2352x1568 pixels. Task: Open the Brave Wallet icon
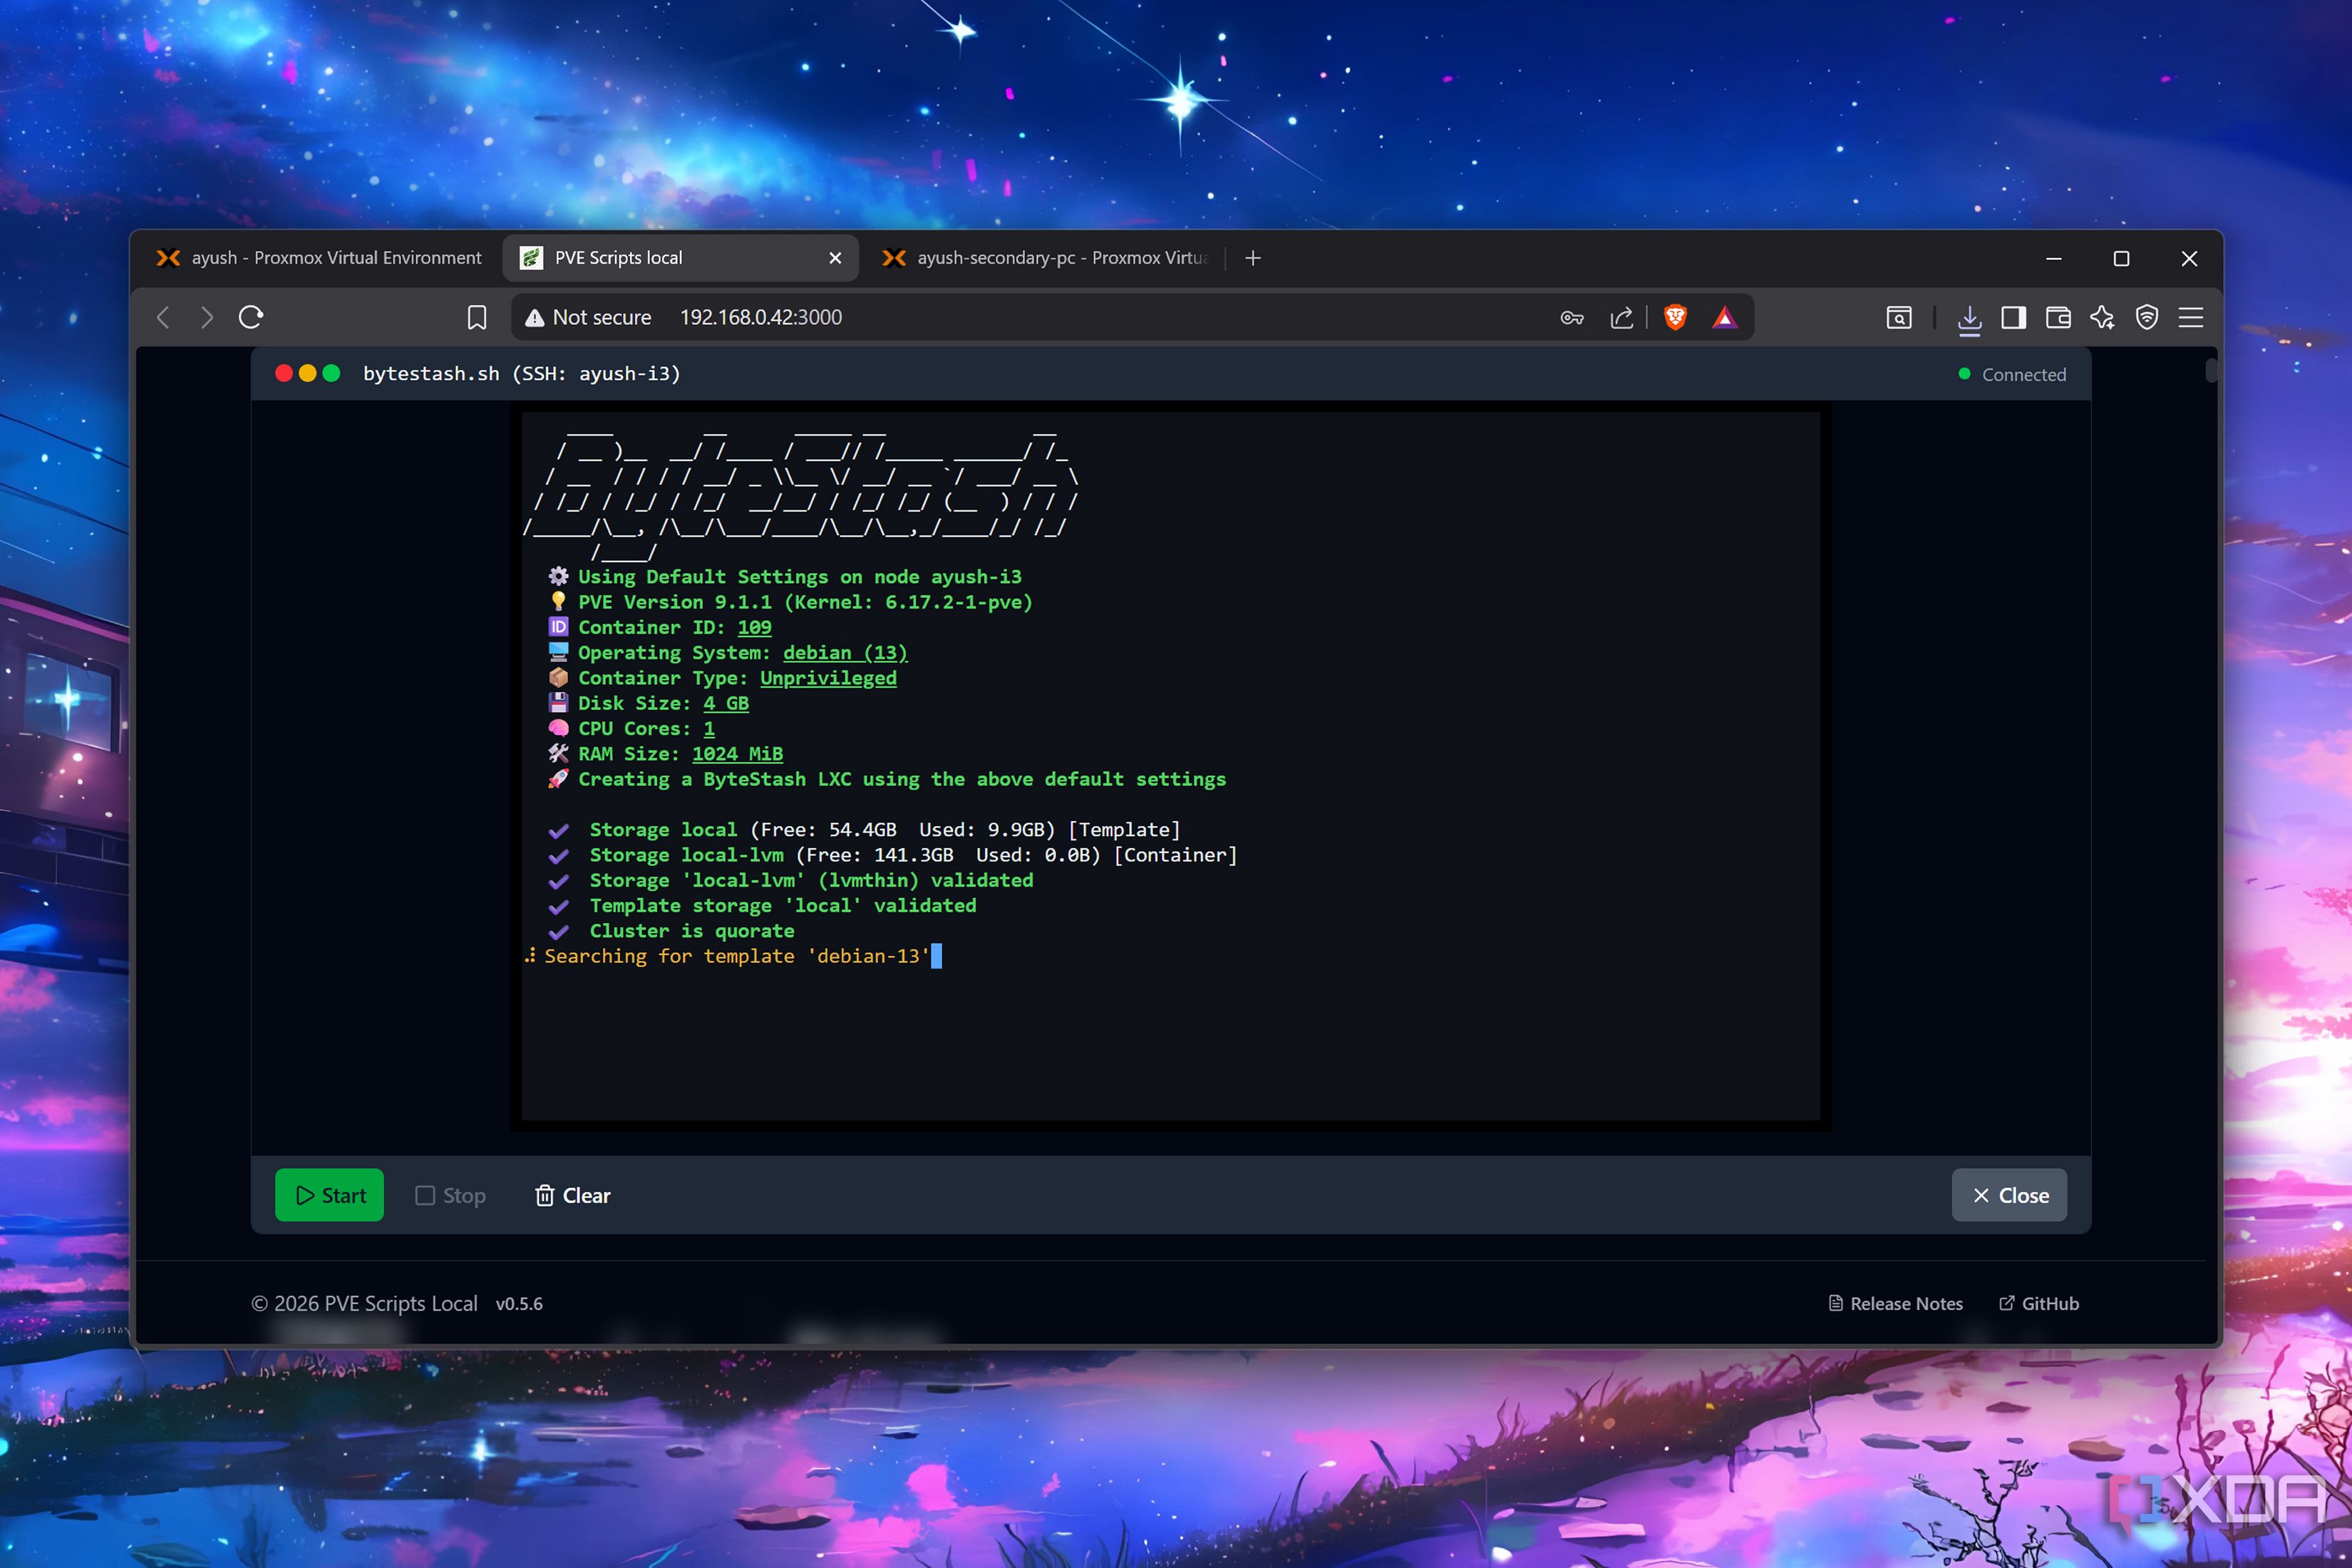(2058, 318)
